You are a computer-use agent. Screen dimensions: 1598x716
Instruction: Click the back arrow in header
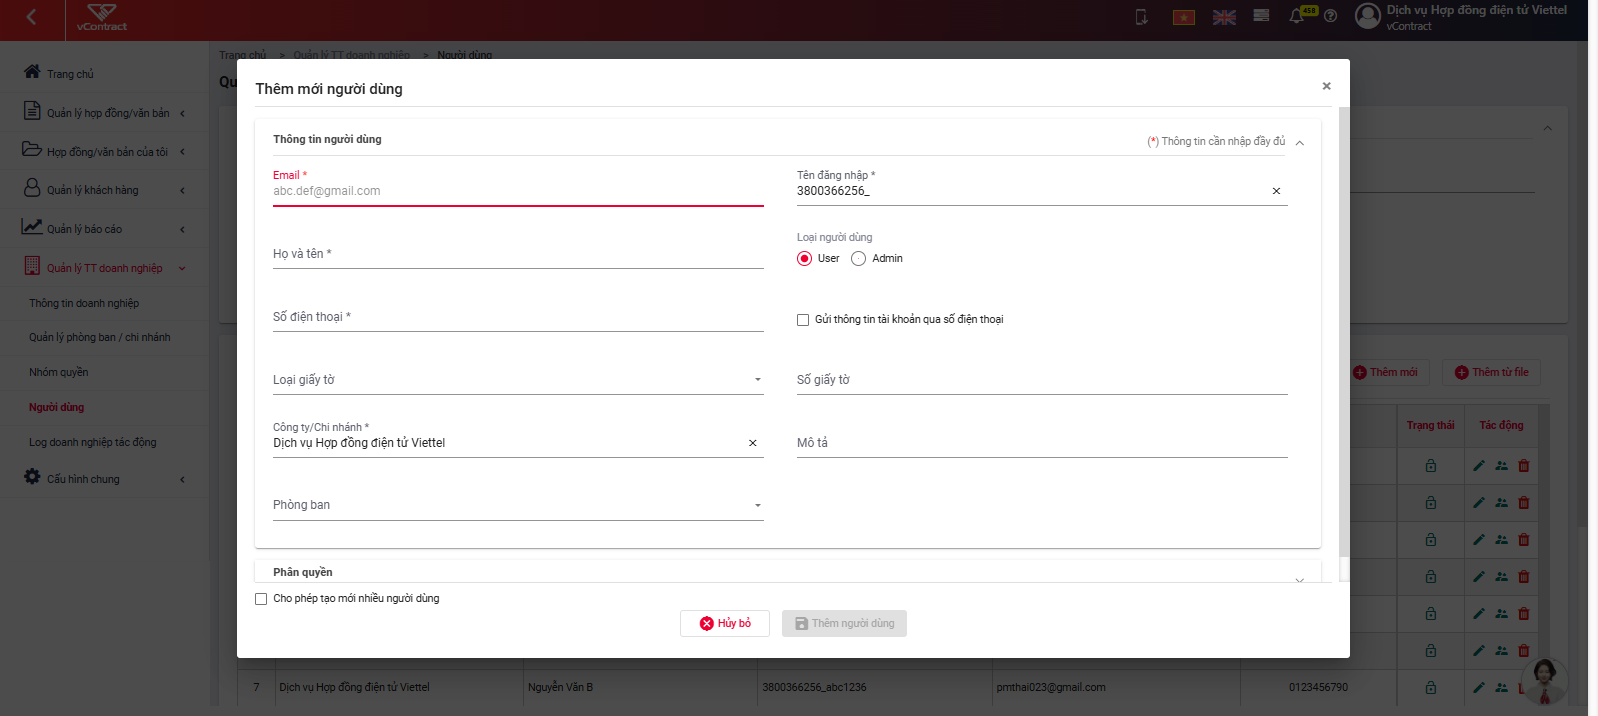coord(31,17)
